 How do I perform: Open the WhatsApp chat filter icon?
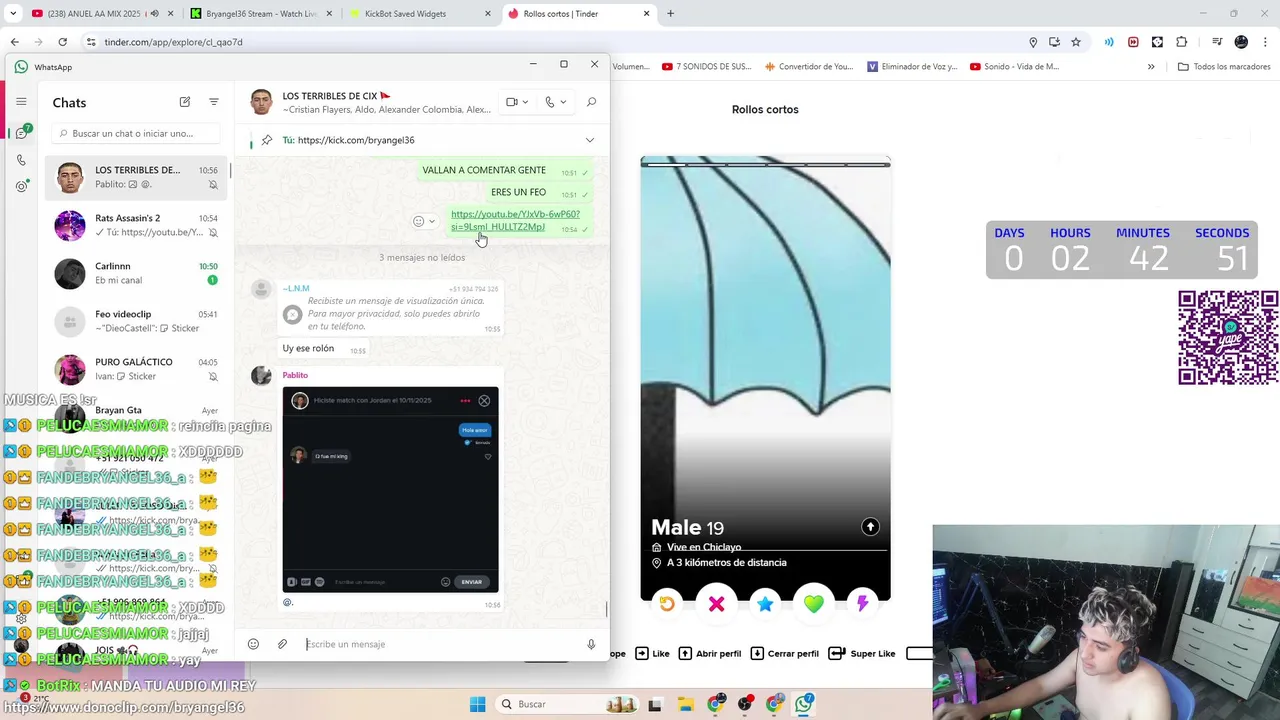214,102
